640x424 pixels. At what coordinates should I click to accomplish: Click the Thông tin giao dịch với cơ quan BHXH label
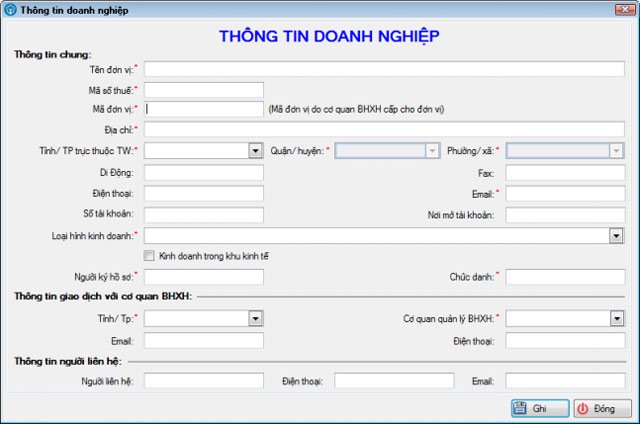pos(103,296)
